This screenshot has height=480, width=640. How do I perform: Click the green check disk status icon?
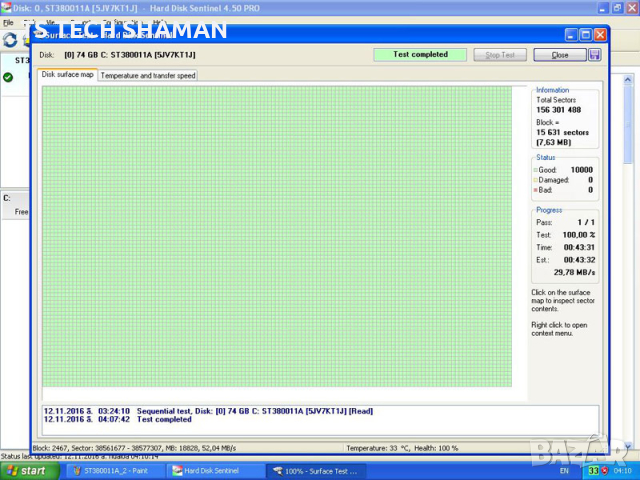[x=8, y=76]
